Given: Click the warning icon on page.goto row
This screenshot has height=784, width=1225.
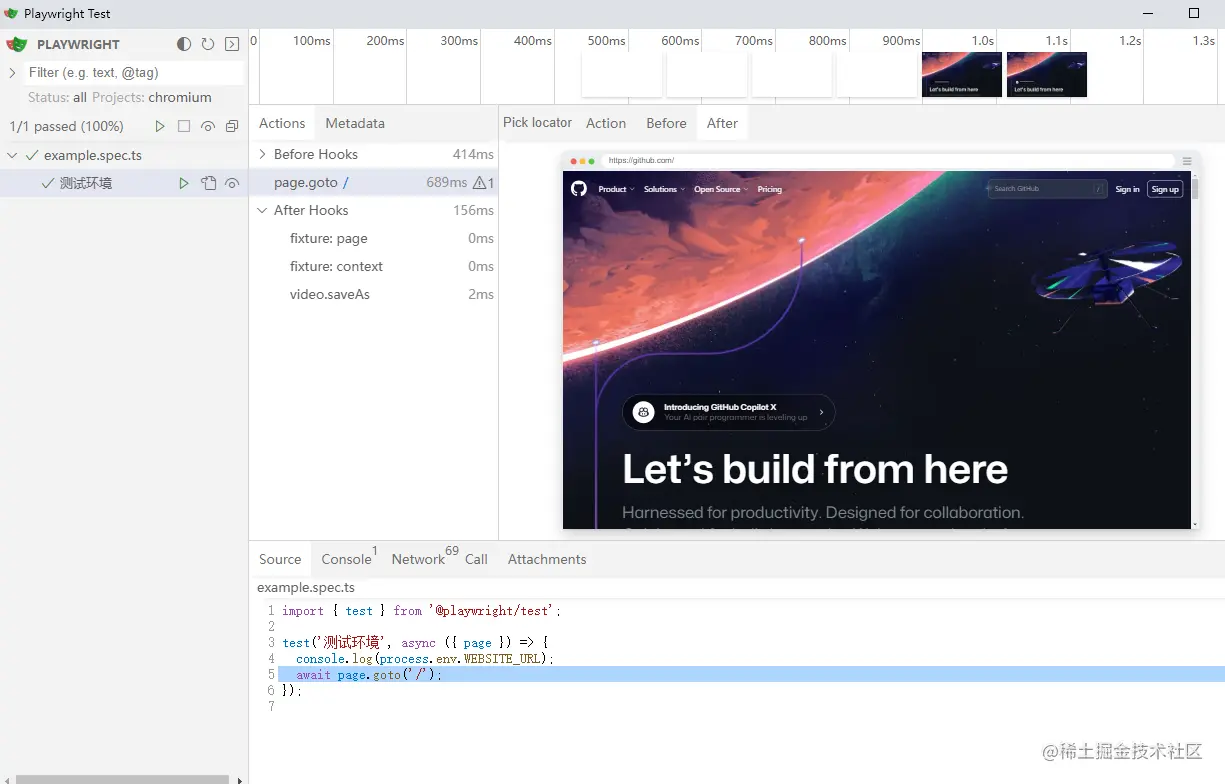Looking at the screenshot, I should click(480, 183).
